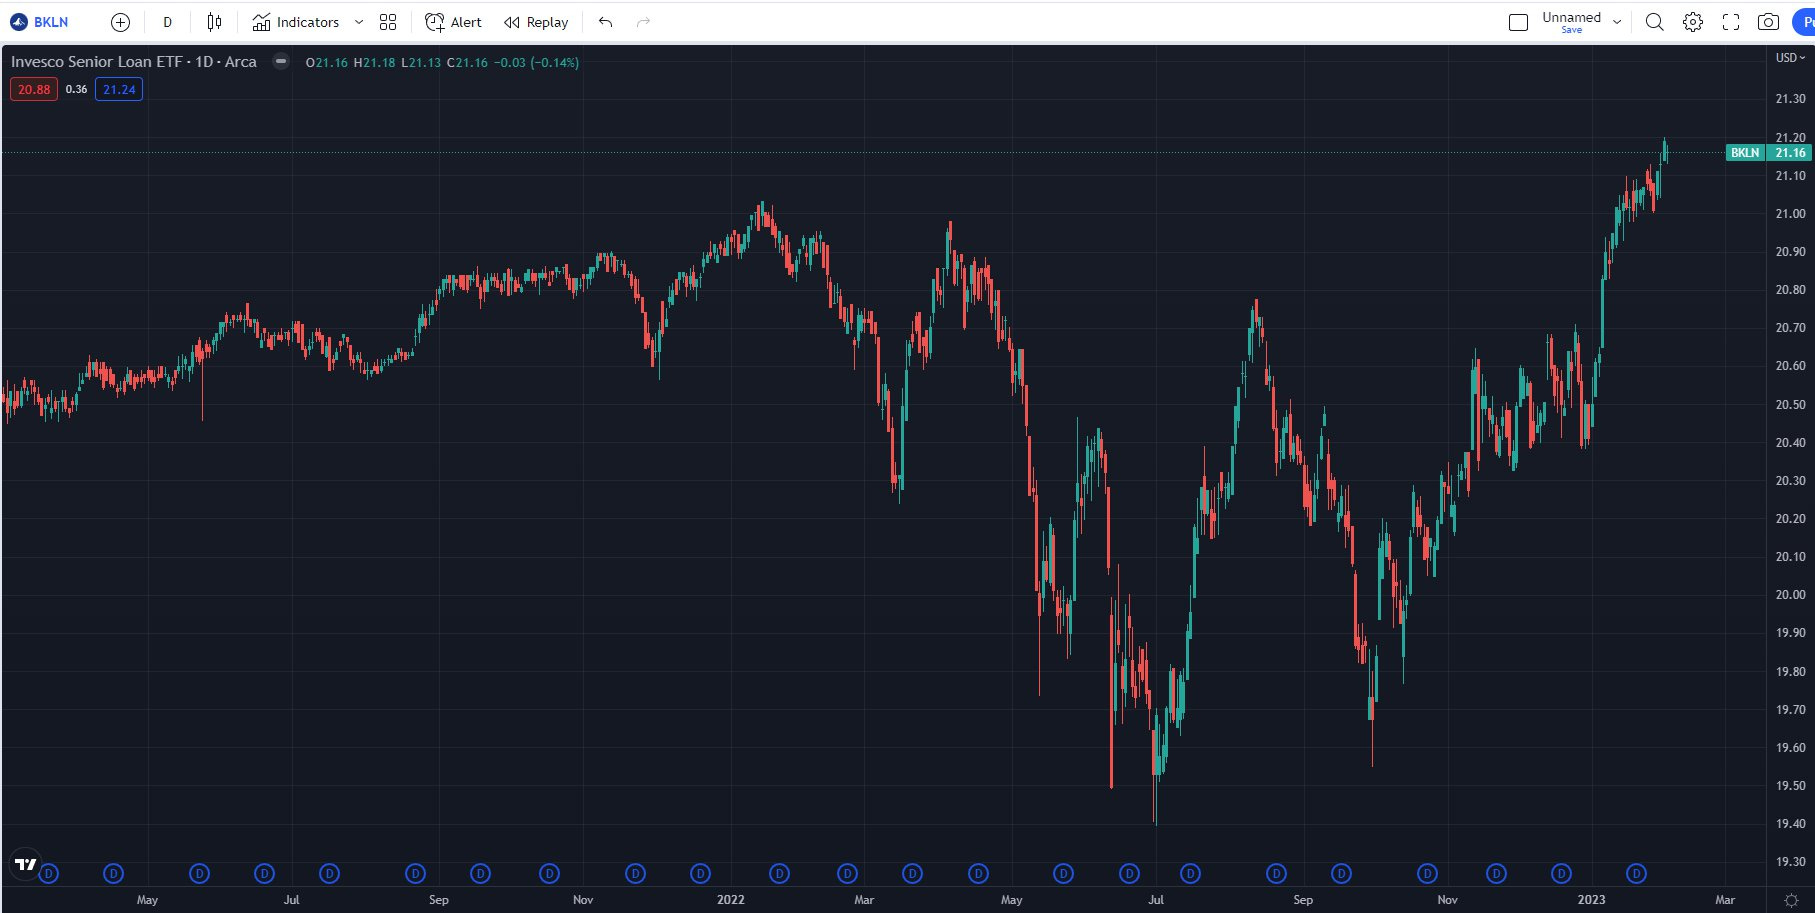Open price scale settings gear at bottom right
The image size is (1815, 913).
1791,900
